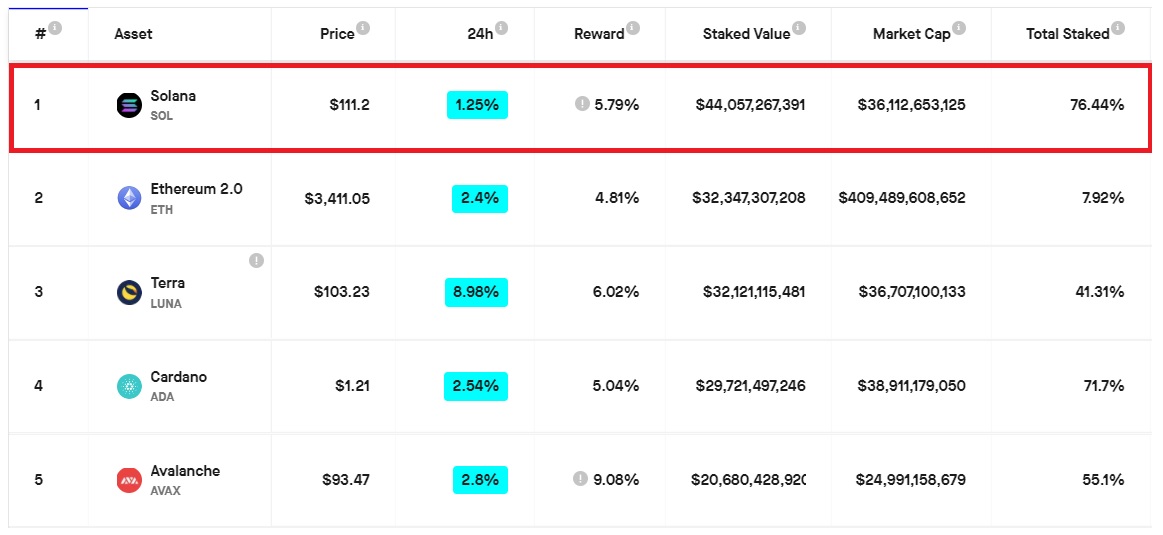Viewport: 1163px width, 535px height.
Task: Click the Solana coin logo icon
Action: pyautogui.click(x=129, y=105)
